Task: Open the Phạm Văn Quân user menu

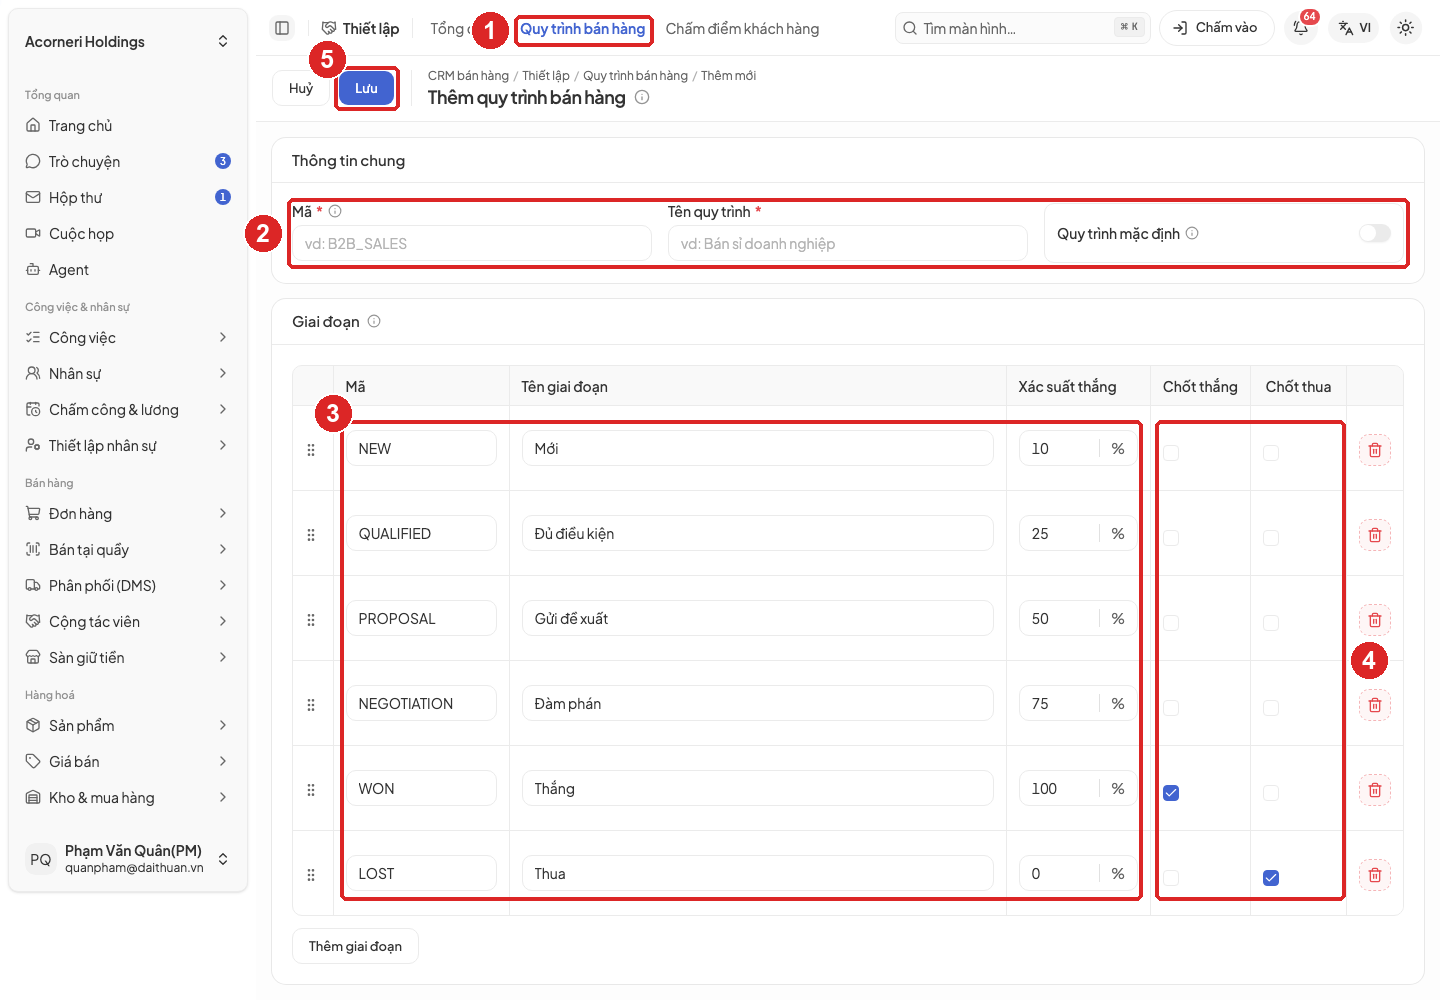Action: click(128, 859)
